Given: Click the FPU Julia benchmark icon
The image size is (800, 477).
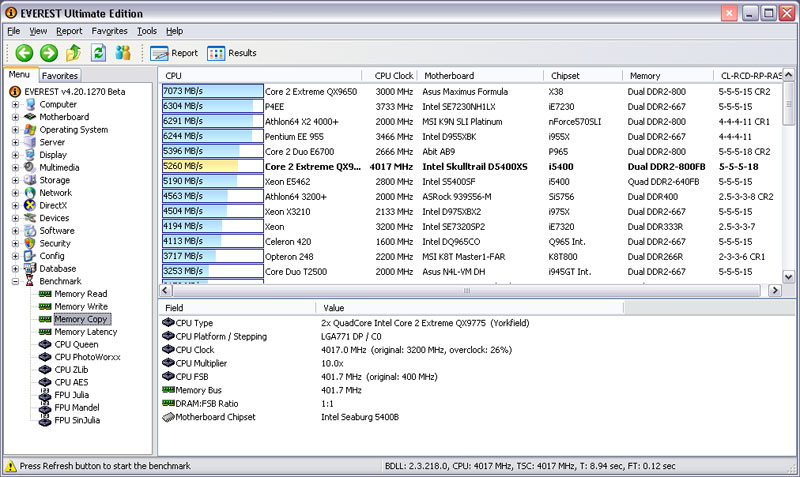Looking at the screenshot, I should click(x=45, y=395).
